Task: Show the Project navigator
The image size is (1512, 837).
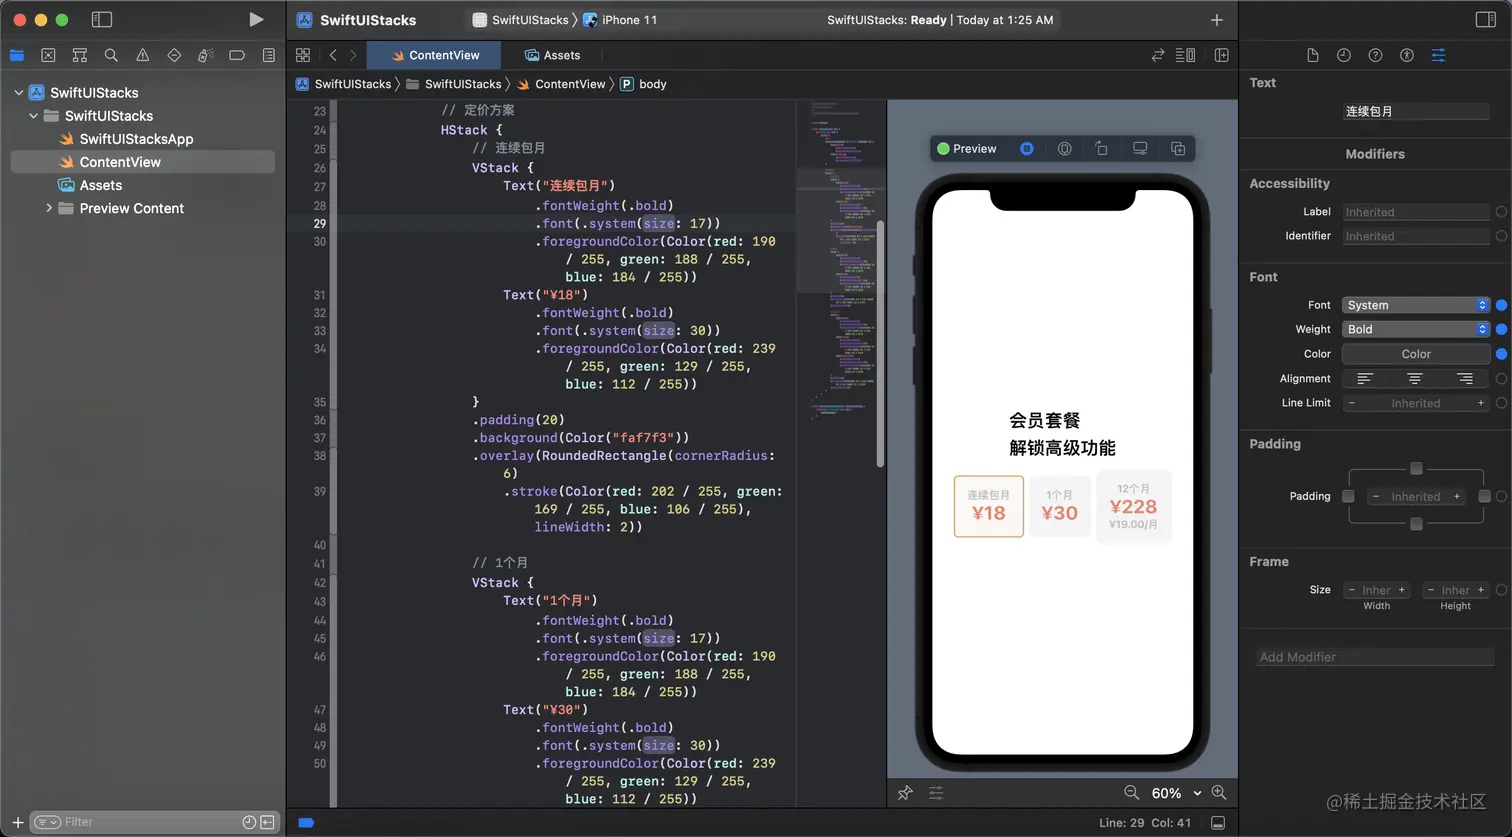Action: coord(17,55)
